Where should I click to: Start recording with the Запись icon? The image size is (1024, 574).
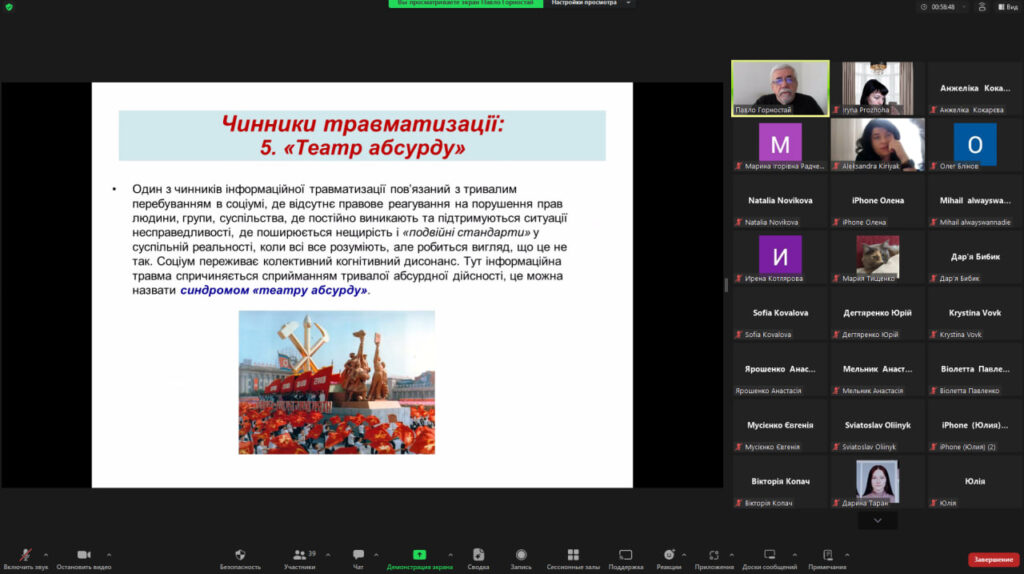coord(521,555)
